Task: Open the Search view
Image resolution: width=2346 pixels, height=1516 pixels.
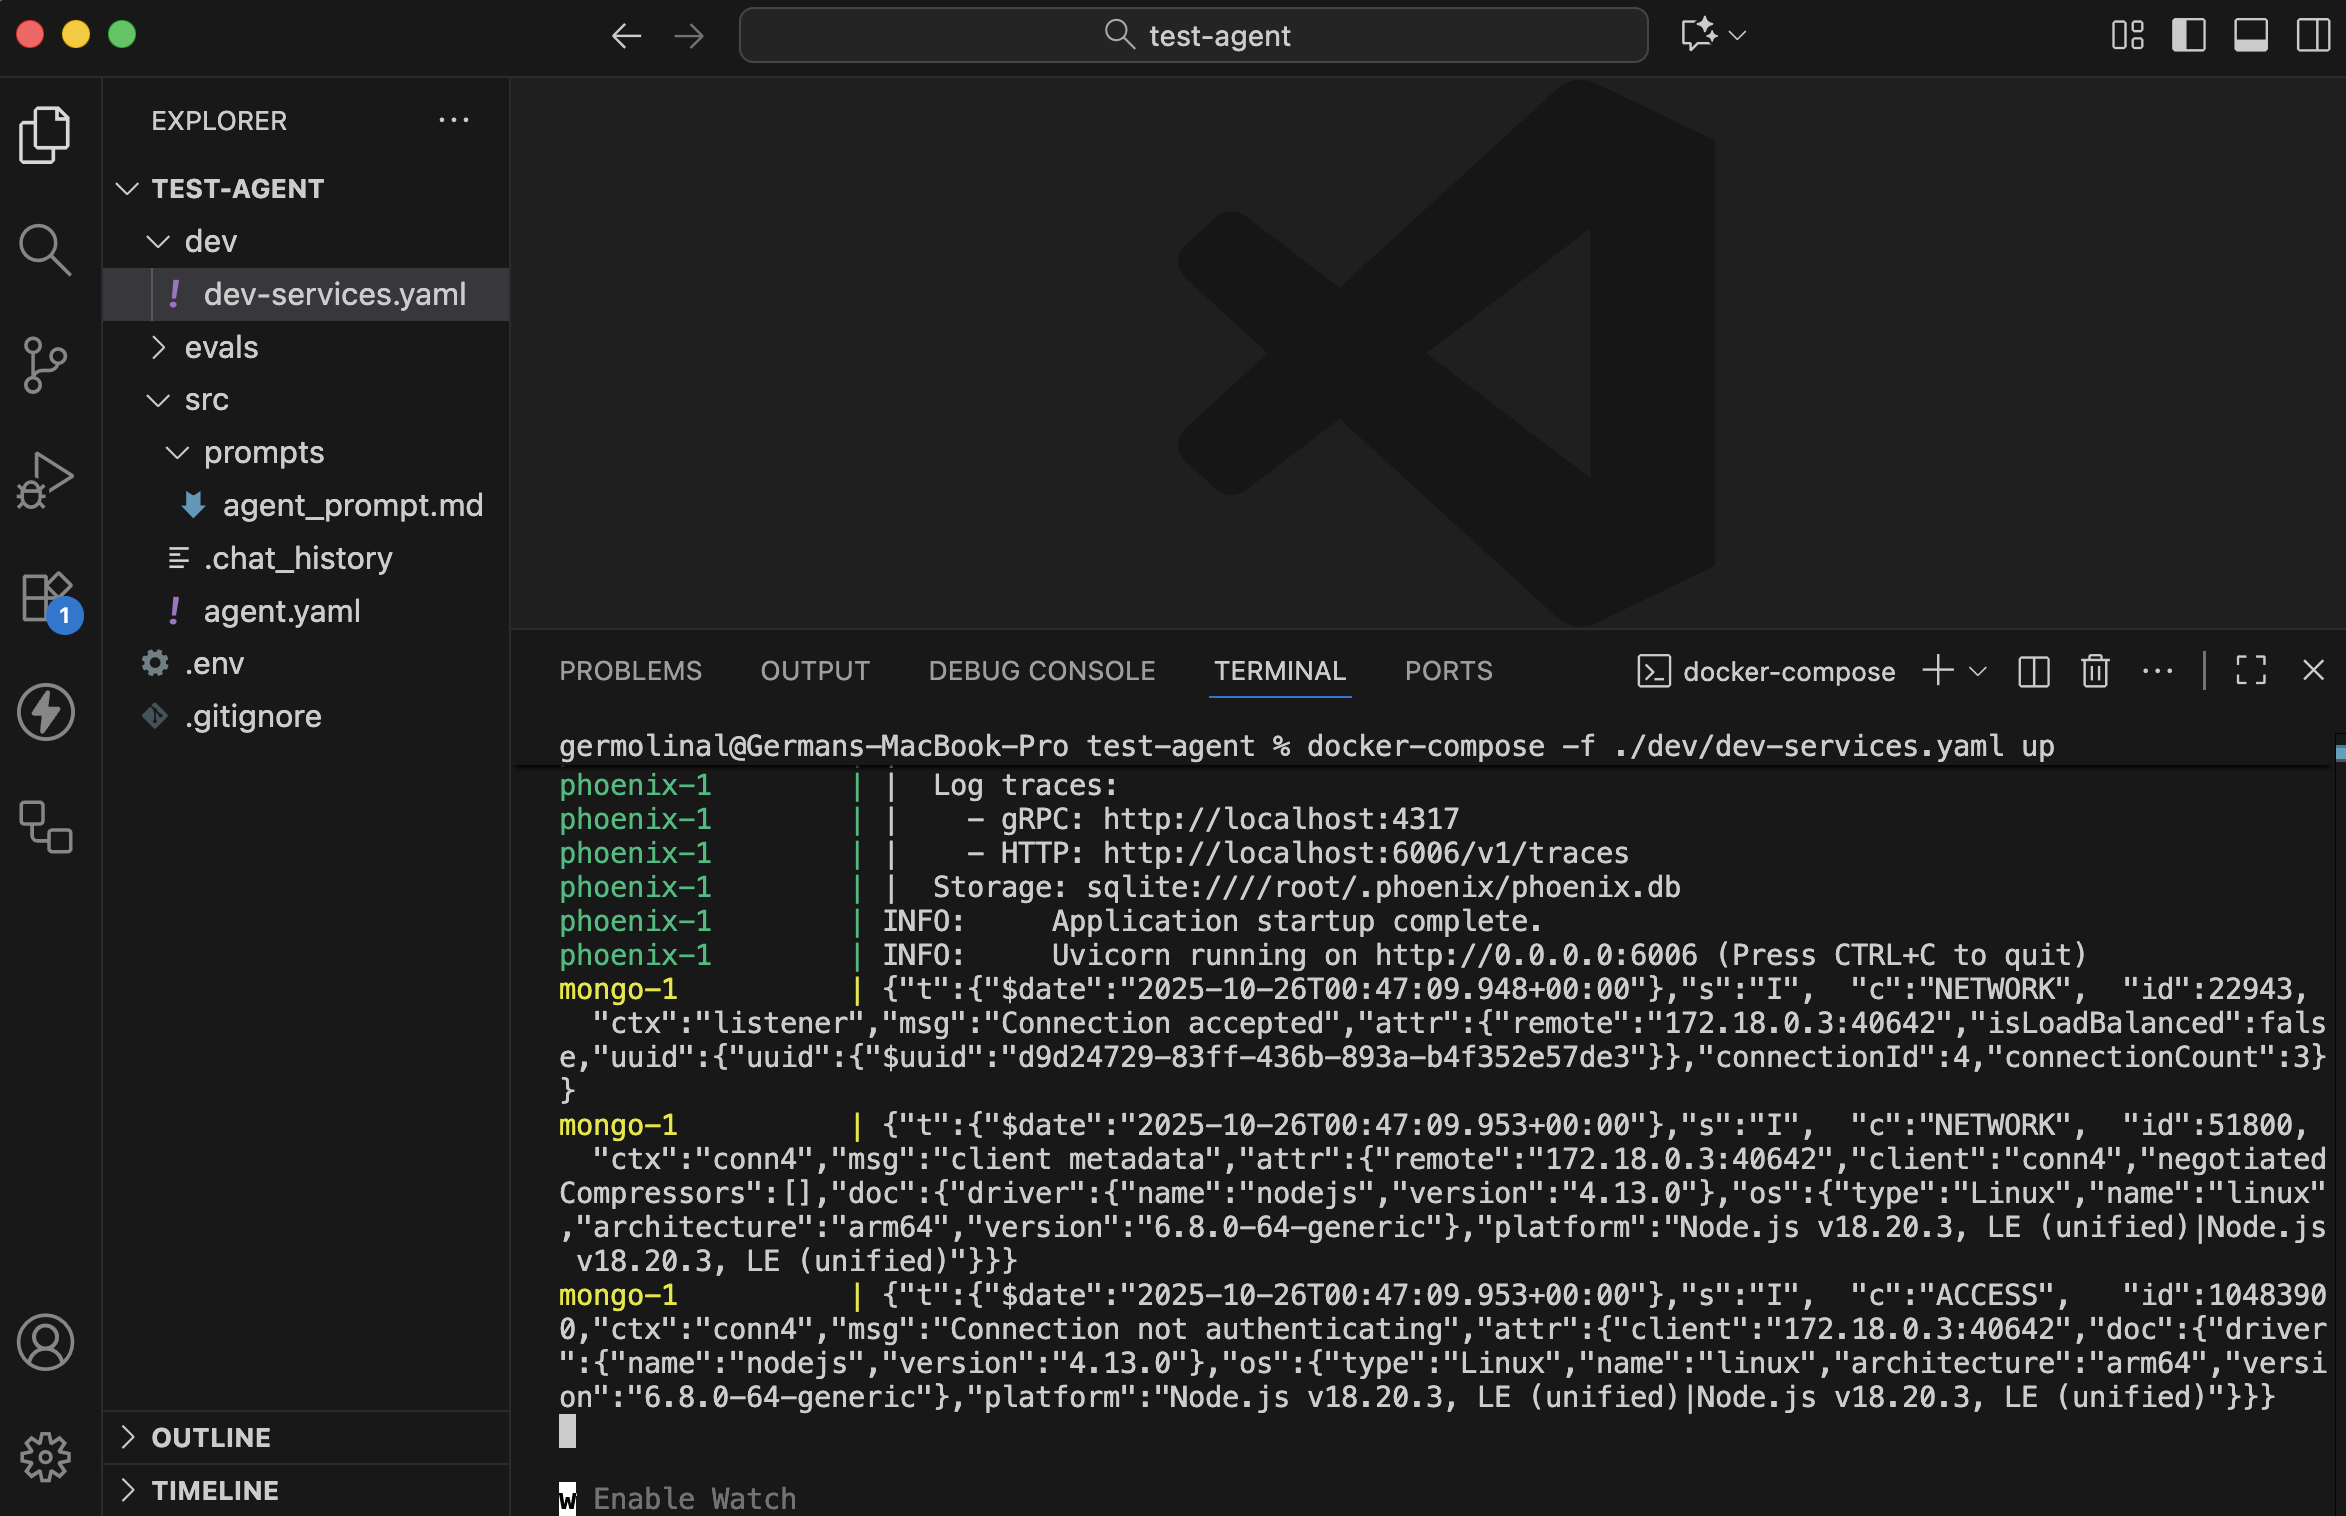Action: pos(46,250)
